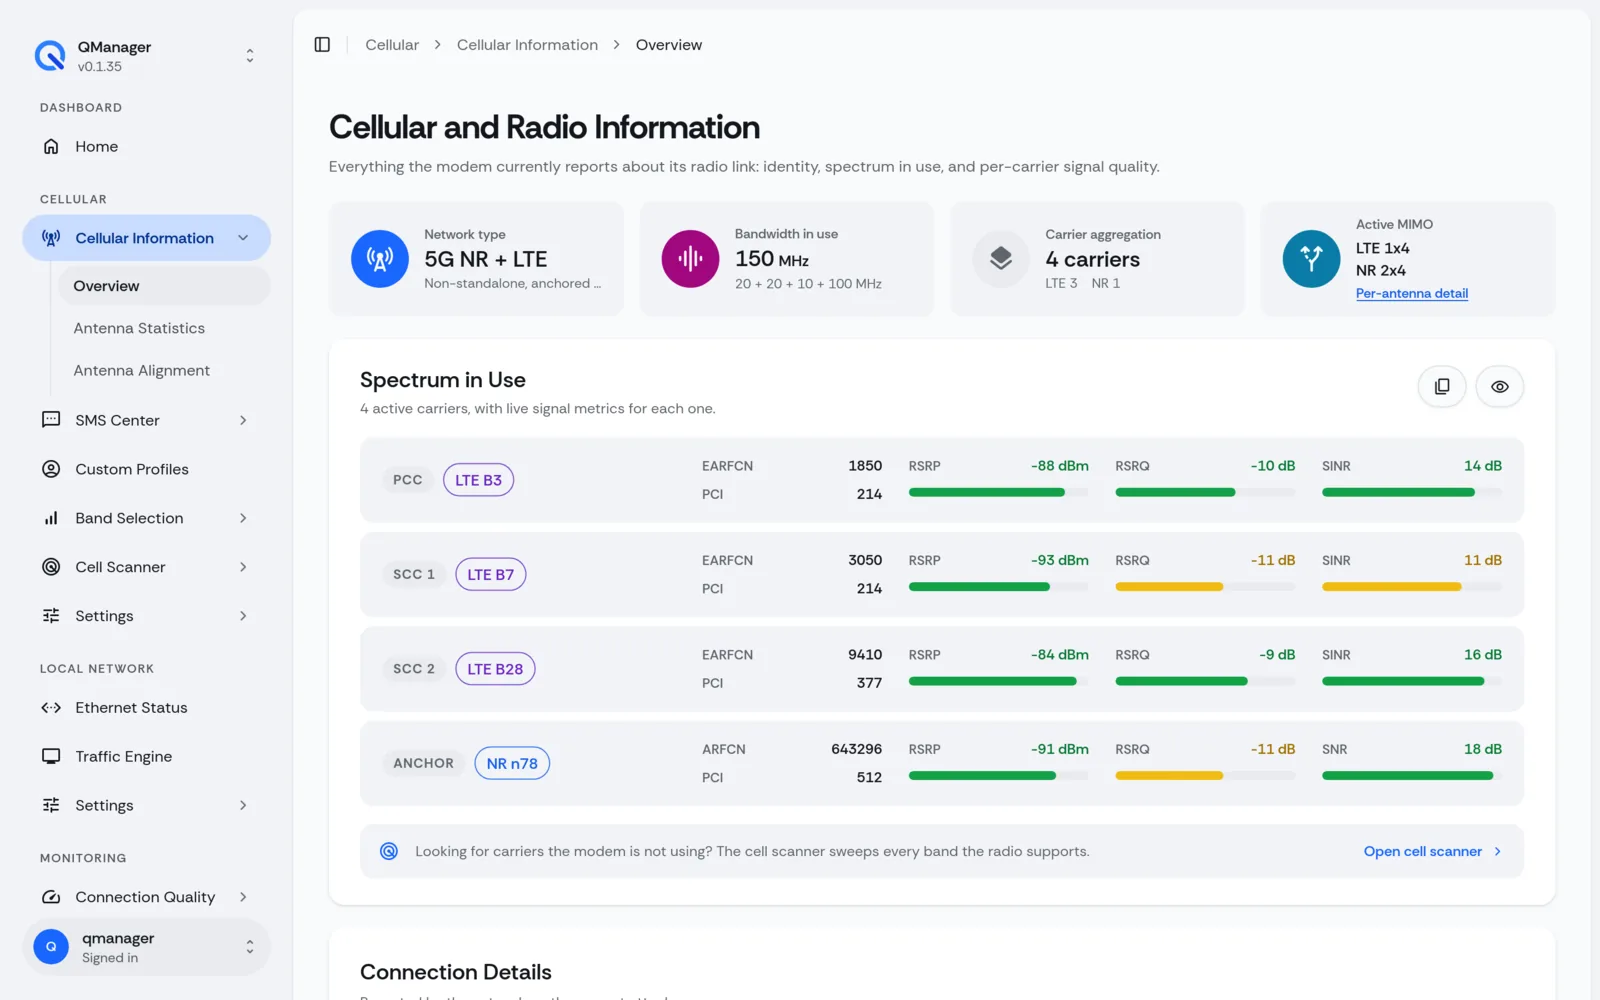Open the Per-antenna detail link

[x=1412, y=293]
